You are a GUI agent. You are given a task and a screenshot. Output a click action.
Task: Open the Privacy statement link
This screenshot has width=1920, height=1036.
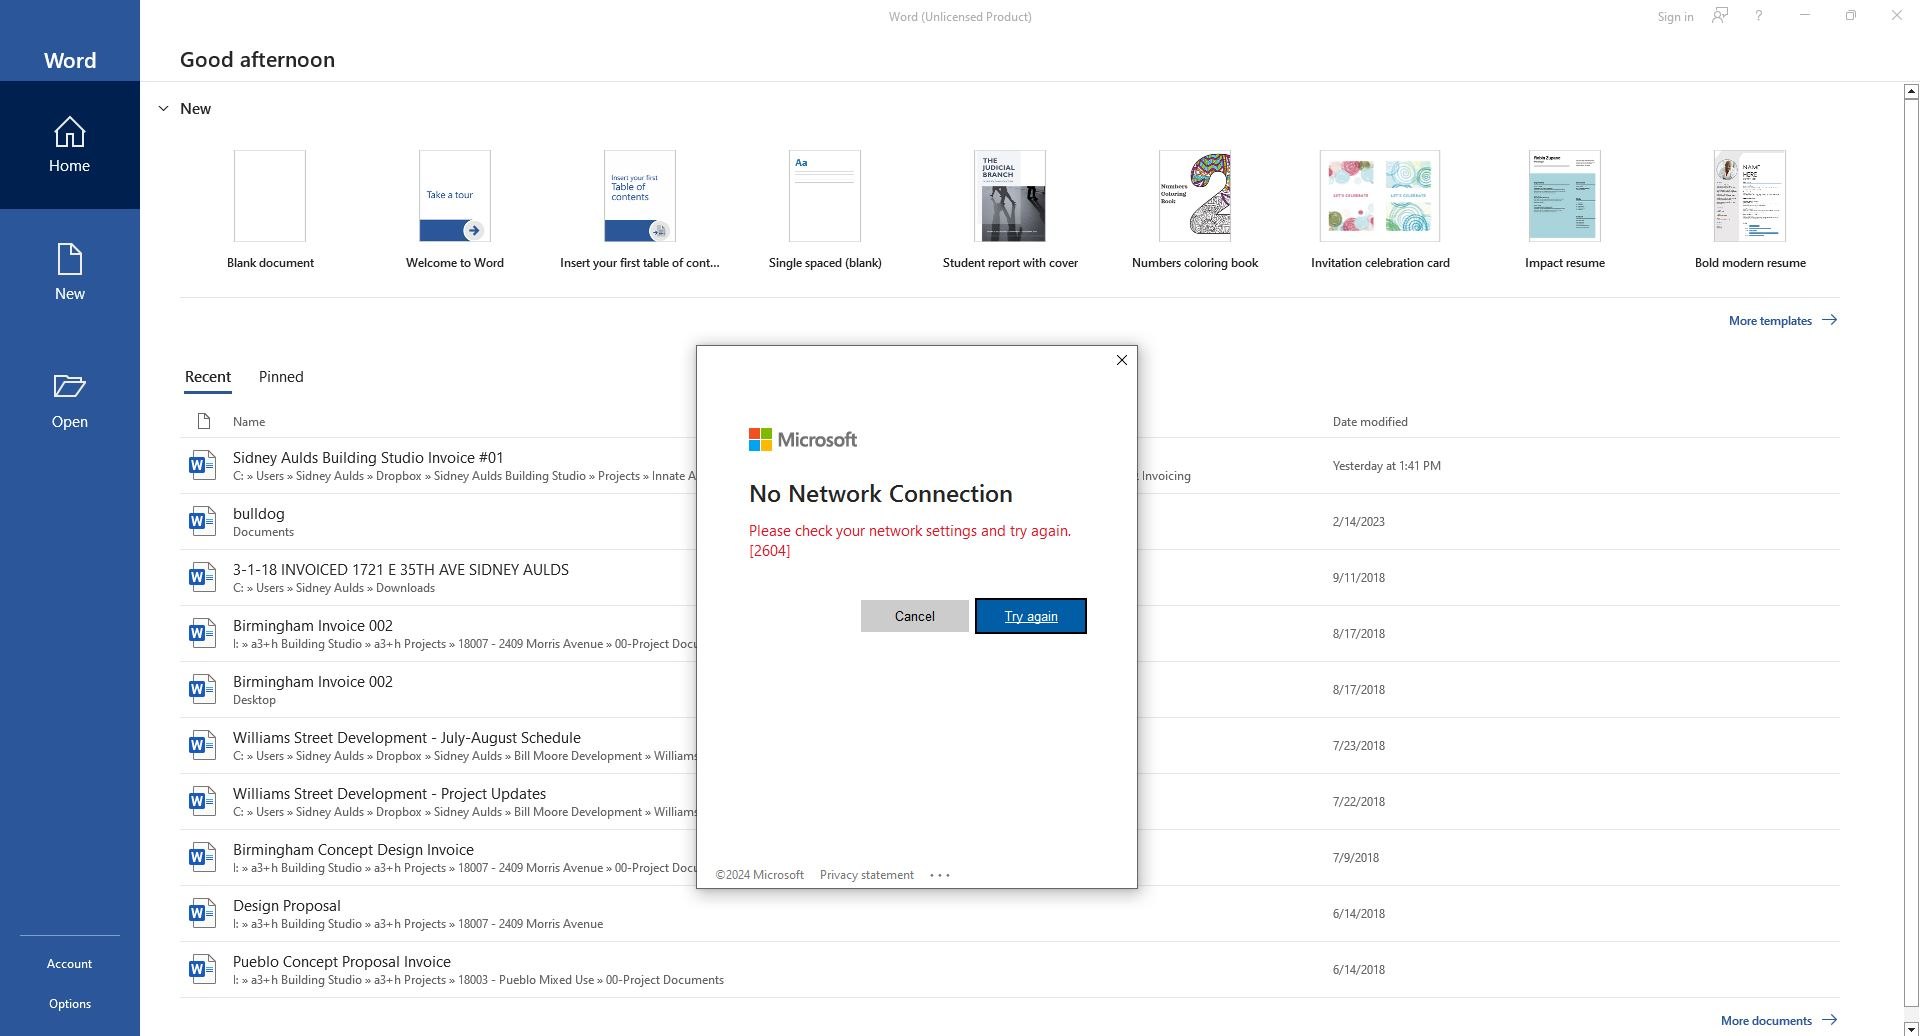coord(866,875)
